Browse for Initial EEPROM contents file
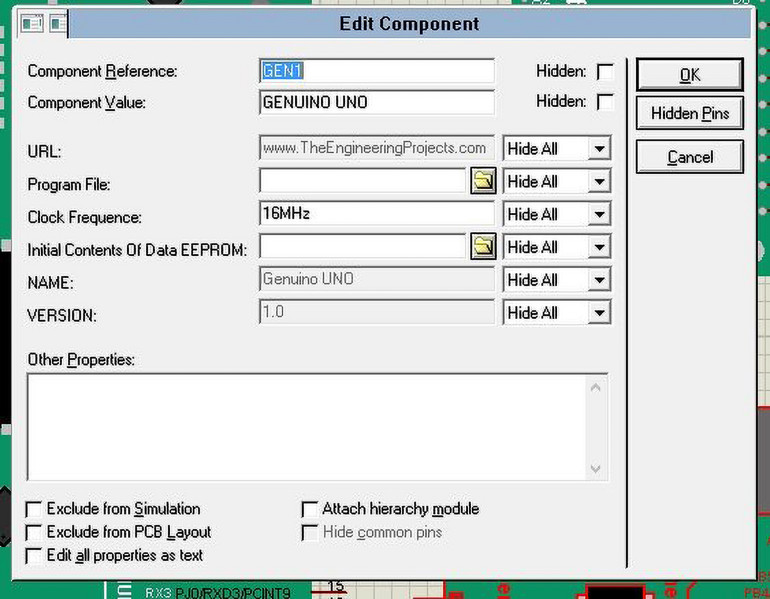This screenshot has height=599, width=770. click(483, 247)
